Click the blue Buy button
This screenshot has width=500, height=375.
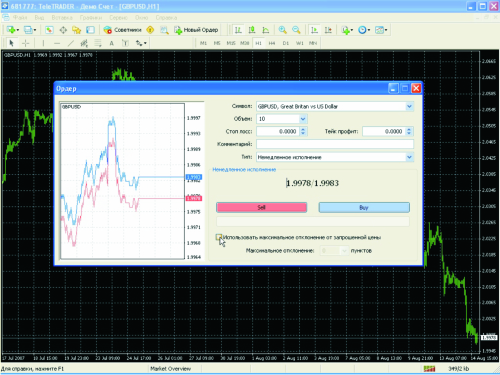[x=364, y=207]
